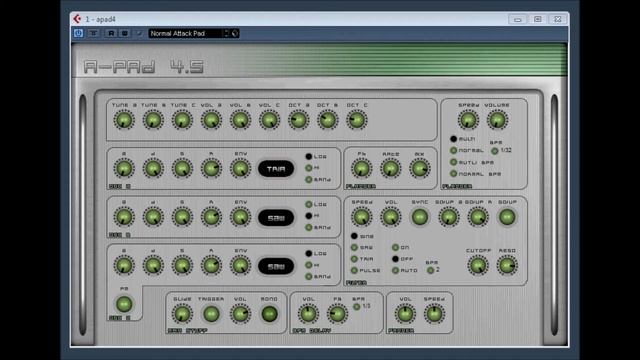Click the preset up/down arrows
This screenshot has width=640, height=360.
pos(227,33)
